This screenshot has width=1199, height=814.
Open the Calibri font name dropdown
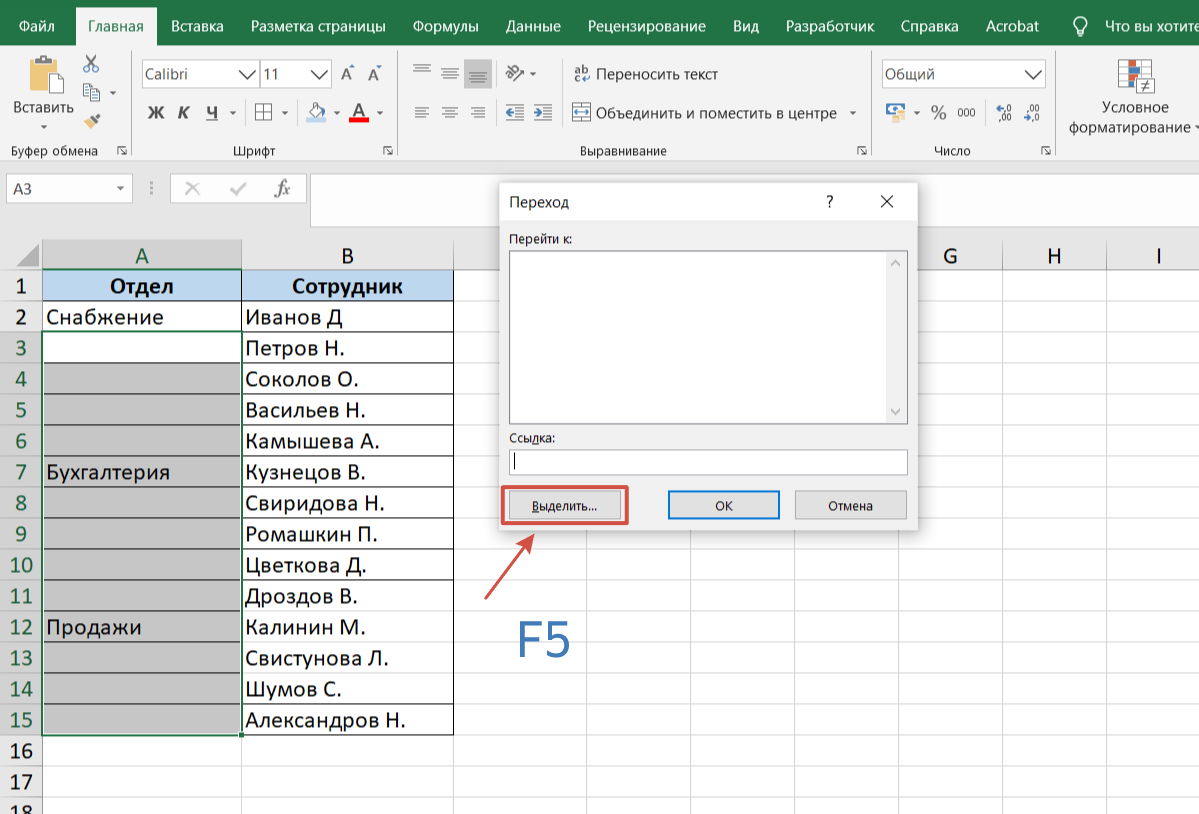point(246,74)
